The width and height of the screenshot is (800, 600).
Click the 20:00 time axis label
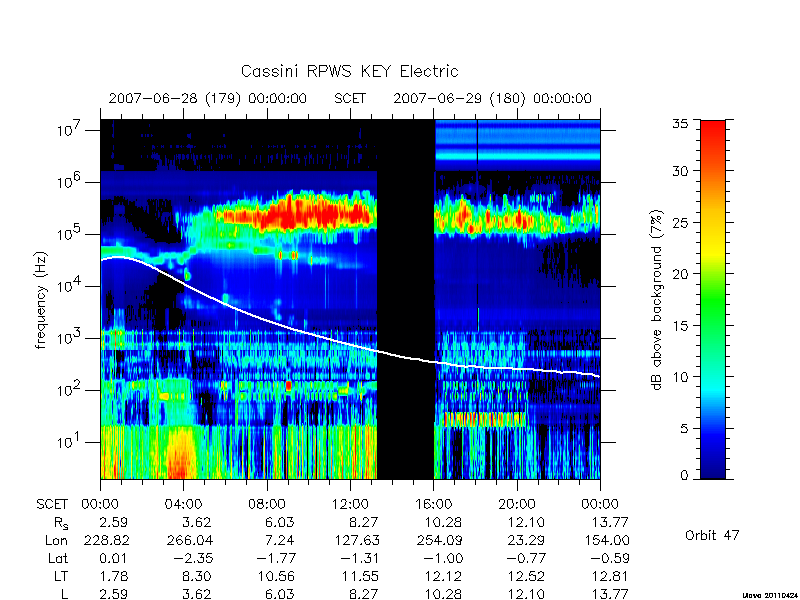coord(517,505)
